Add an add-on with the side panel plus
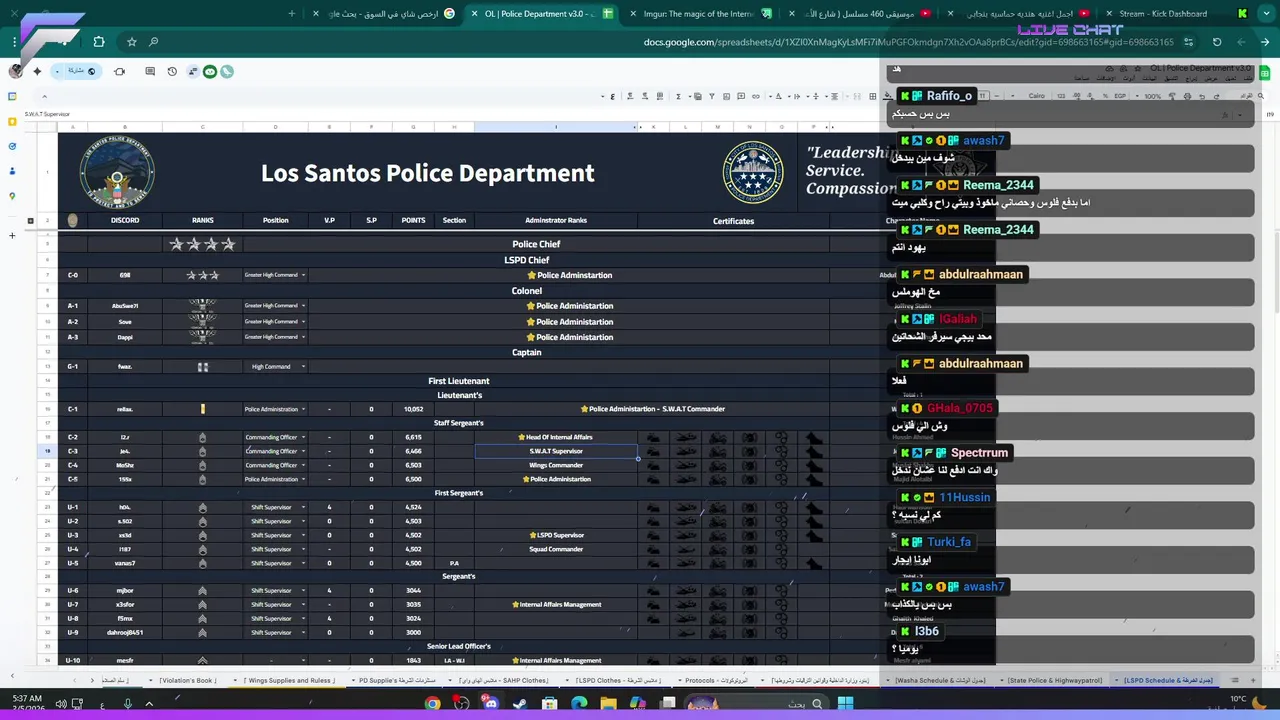This screenshot has height=720, width=1280. [12, 236]
